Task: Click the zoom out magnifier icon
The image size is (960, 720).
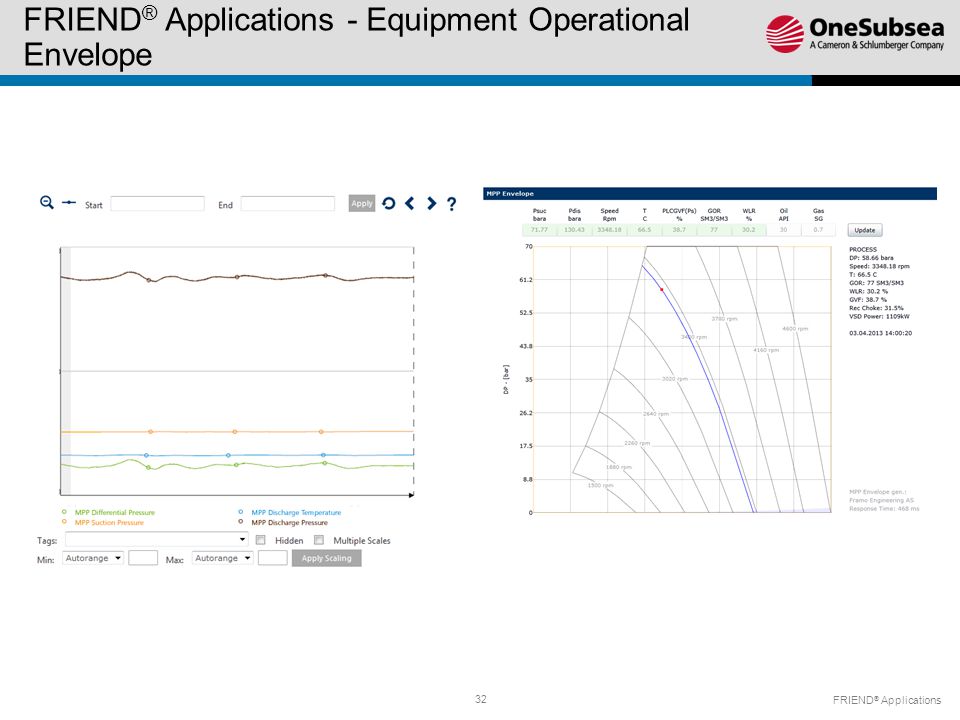Action: pos(47,203)
